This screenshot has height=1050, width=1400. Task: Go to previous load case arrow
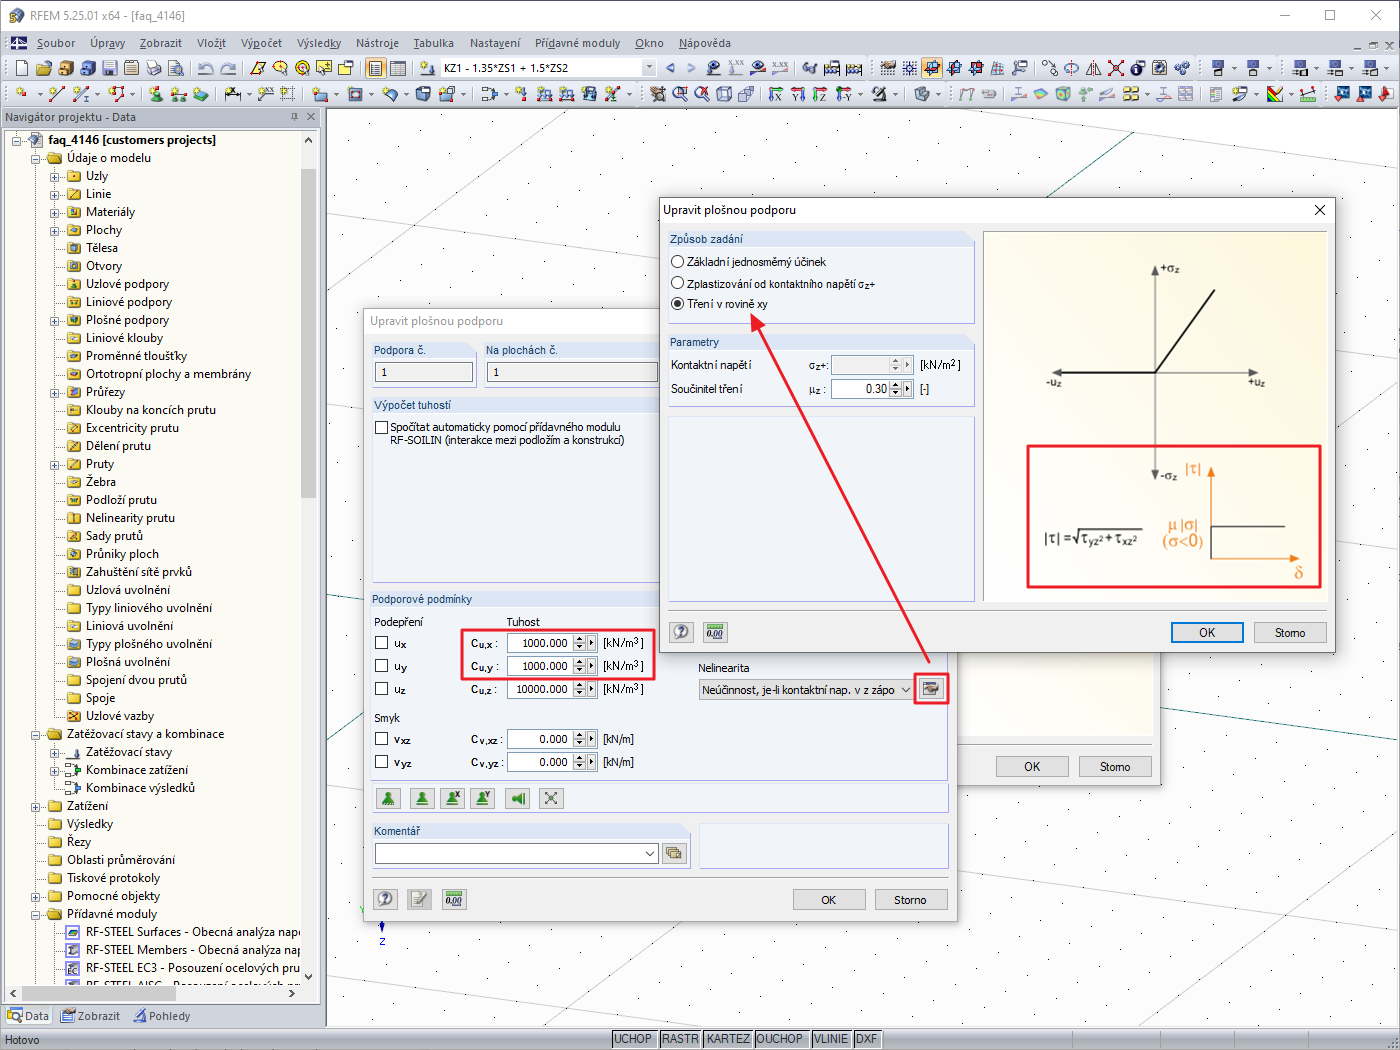670,68
